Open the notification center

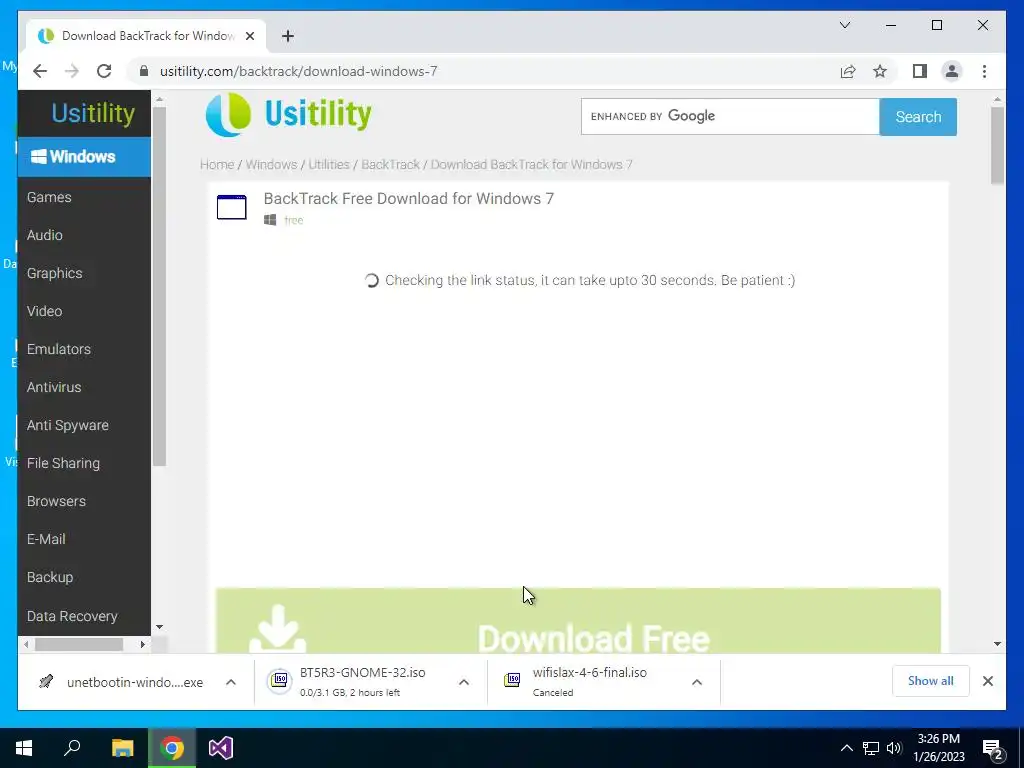pyautogui.click(x=993, y=749)
